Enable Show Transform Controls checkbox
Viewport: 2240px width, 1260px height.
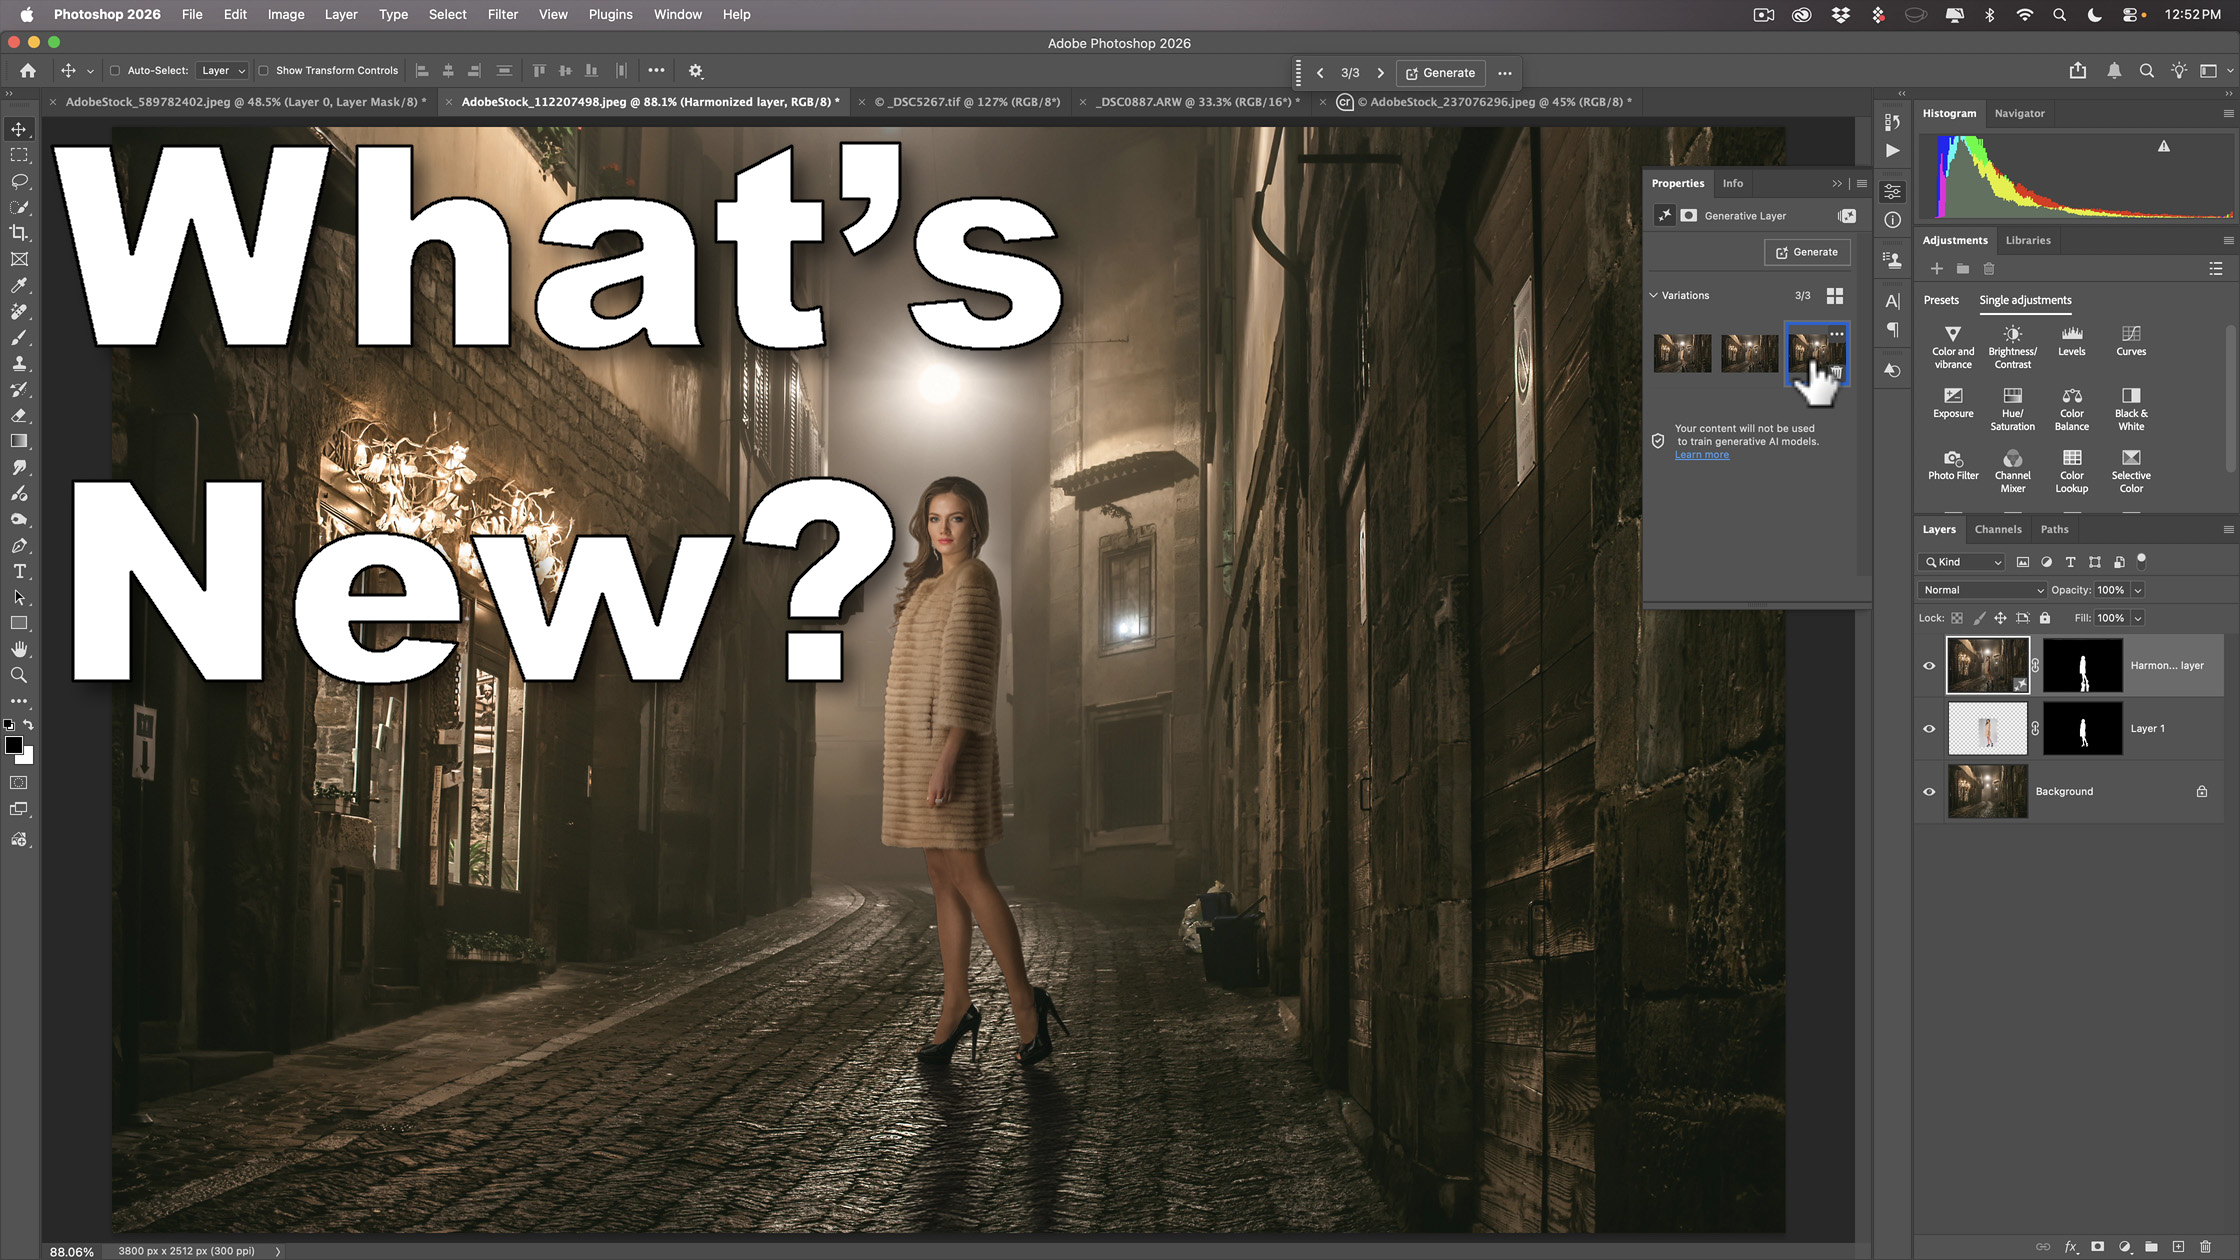[x=265, y=70]
